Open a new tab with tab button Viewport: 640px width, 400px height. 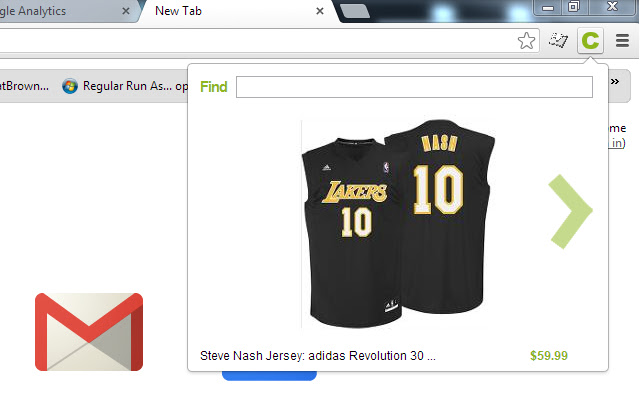click(x=355, y=11)
